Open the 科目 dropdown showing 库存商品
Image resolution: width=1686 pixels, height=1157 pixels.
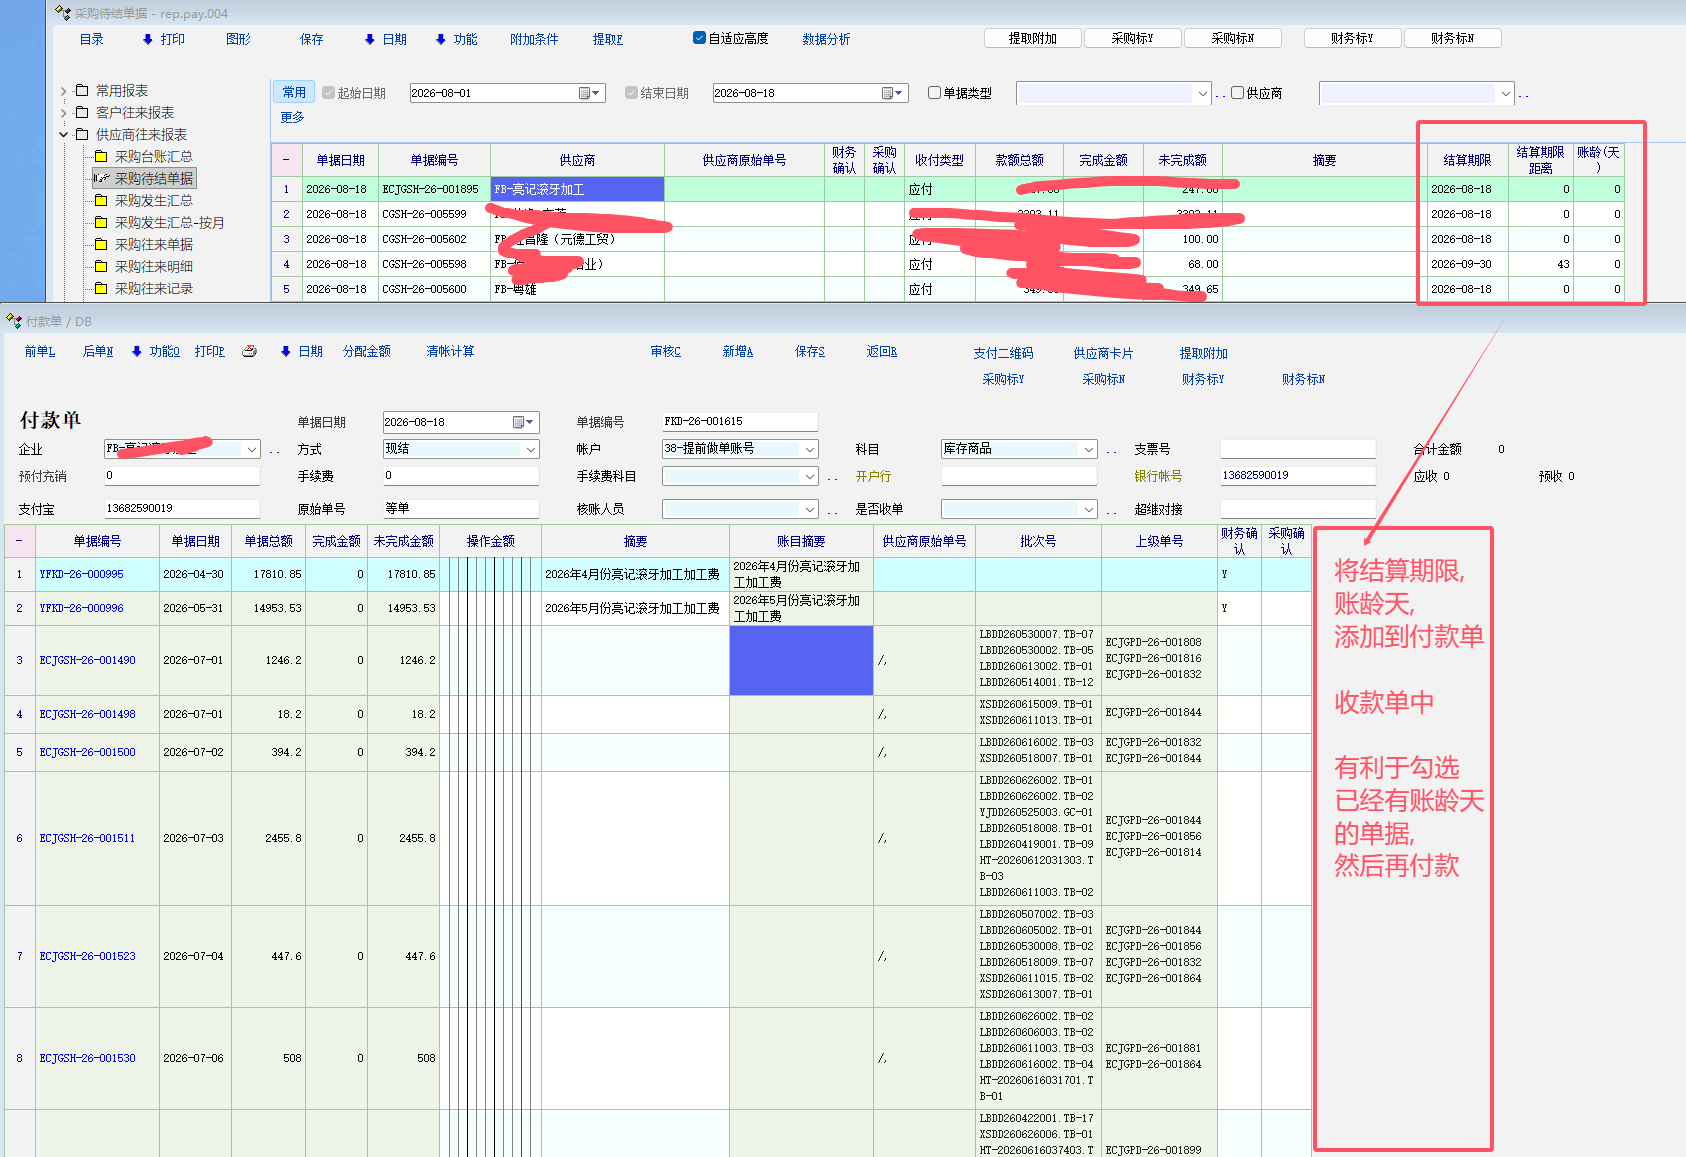(x=1088, y=450)
